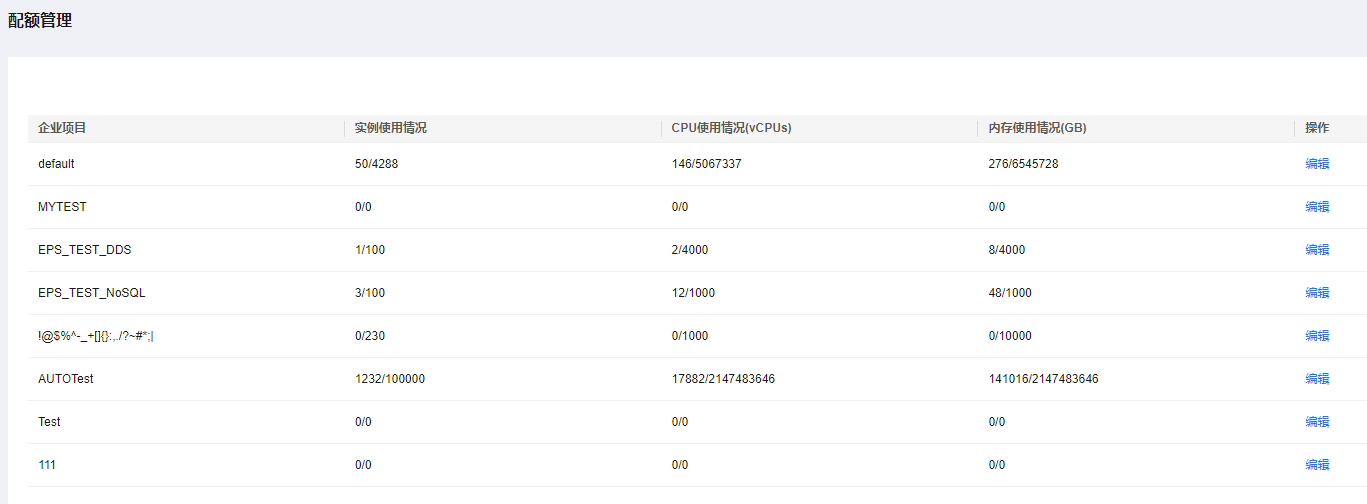Select the AUTOTest project name

tap(66, 379)
